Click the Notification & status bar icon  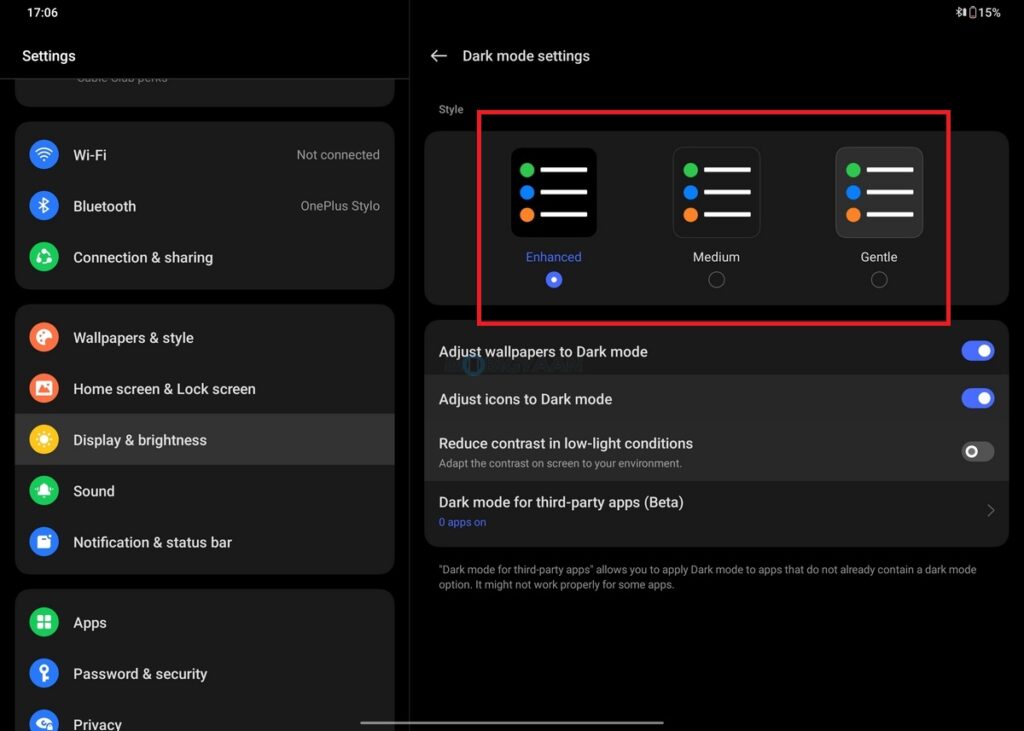point(44,542)
